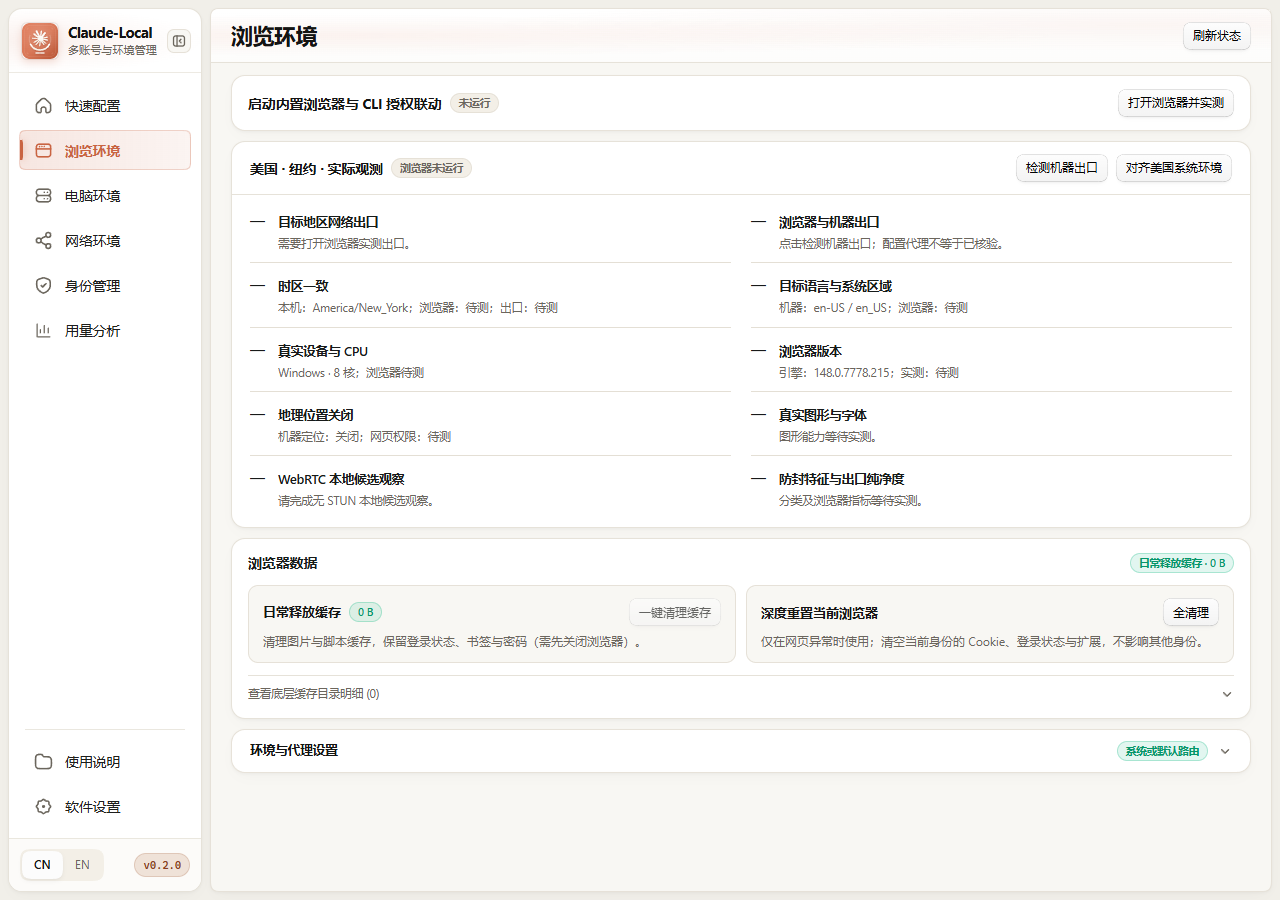
Task: Click the 一键清理缓存 button
Action: [x=675, y=612]
